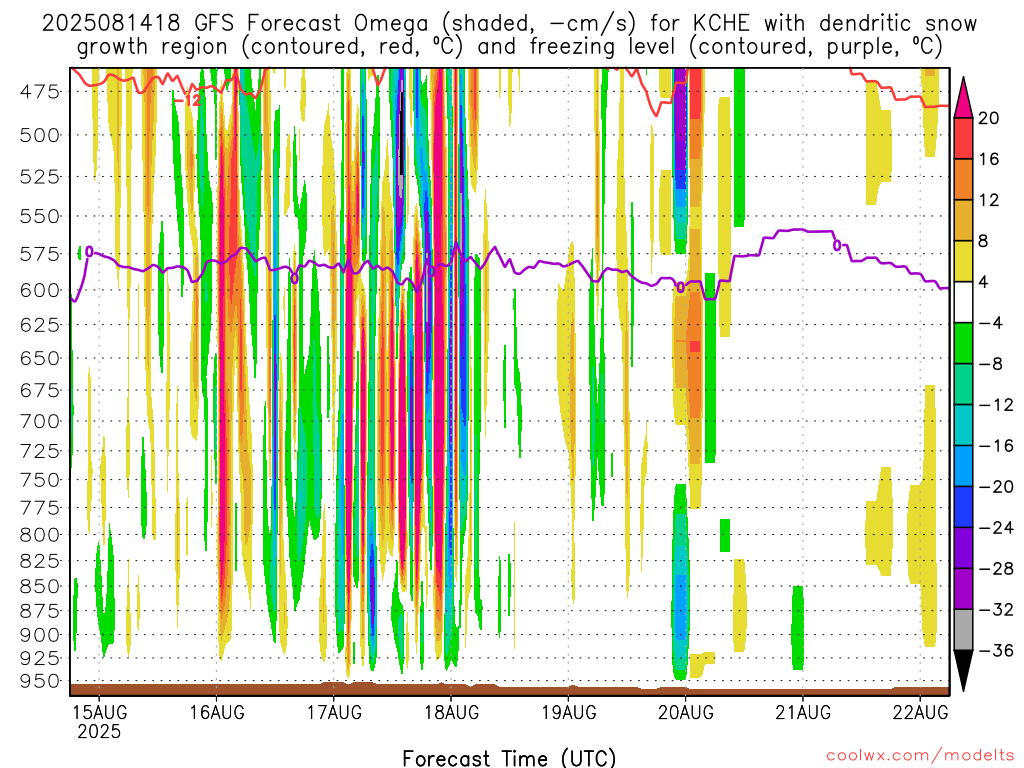Click the 725 pressure level label
Screen dimensions: 1024x768
(40, 451)
